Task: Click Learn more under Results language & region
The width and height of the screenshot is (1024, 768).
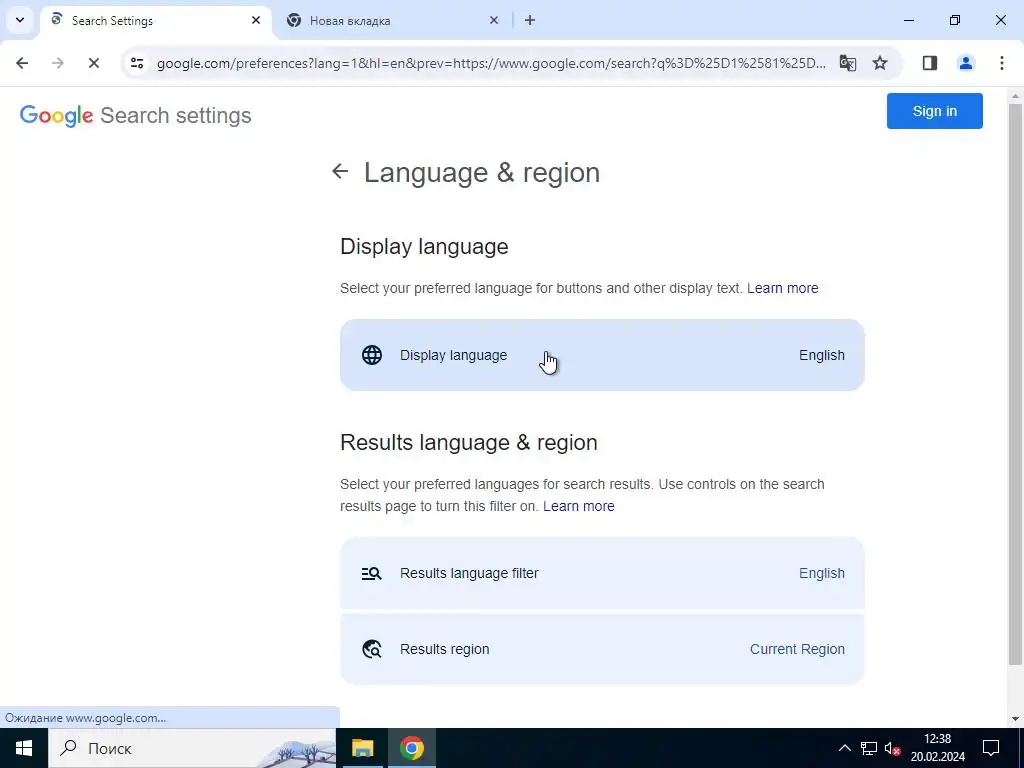Action: click(x=579, y=506)
